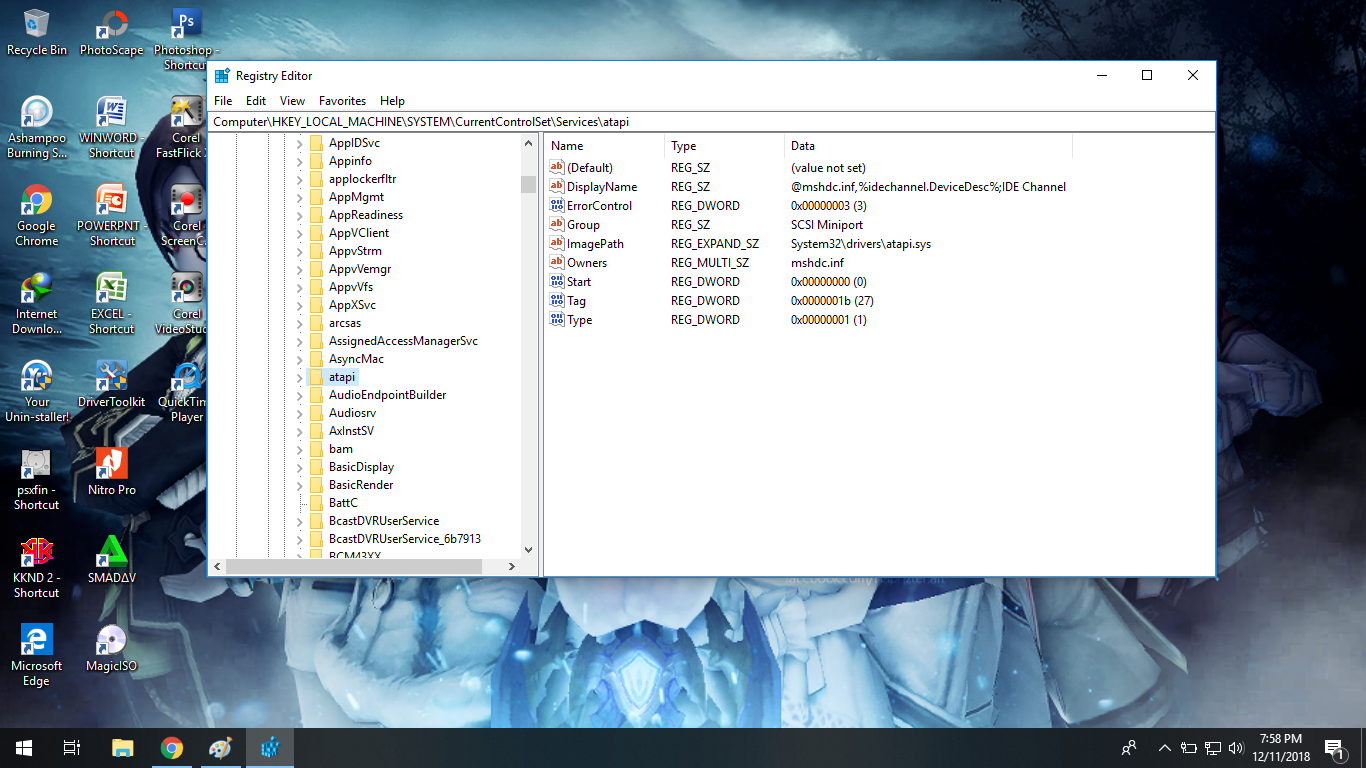Viewport: 1366px width, 768px height.
Task: Expand the AudioEndpointBuilder service node
Action: pos(299,394)
